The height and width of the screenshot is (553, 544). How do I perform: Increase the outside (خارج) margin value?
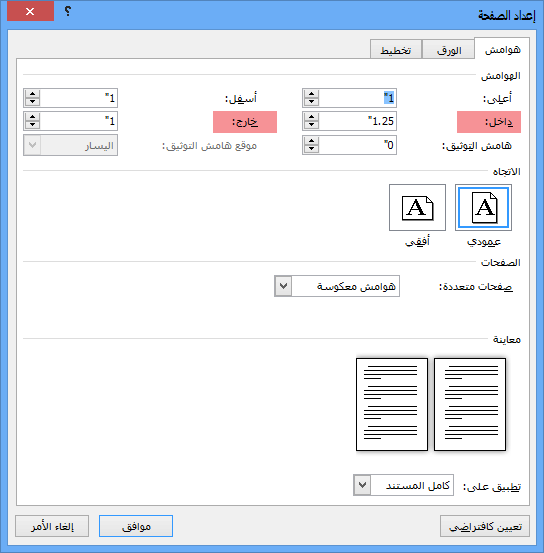(x=32, y=117)
